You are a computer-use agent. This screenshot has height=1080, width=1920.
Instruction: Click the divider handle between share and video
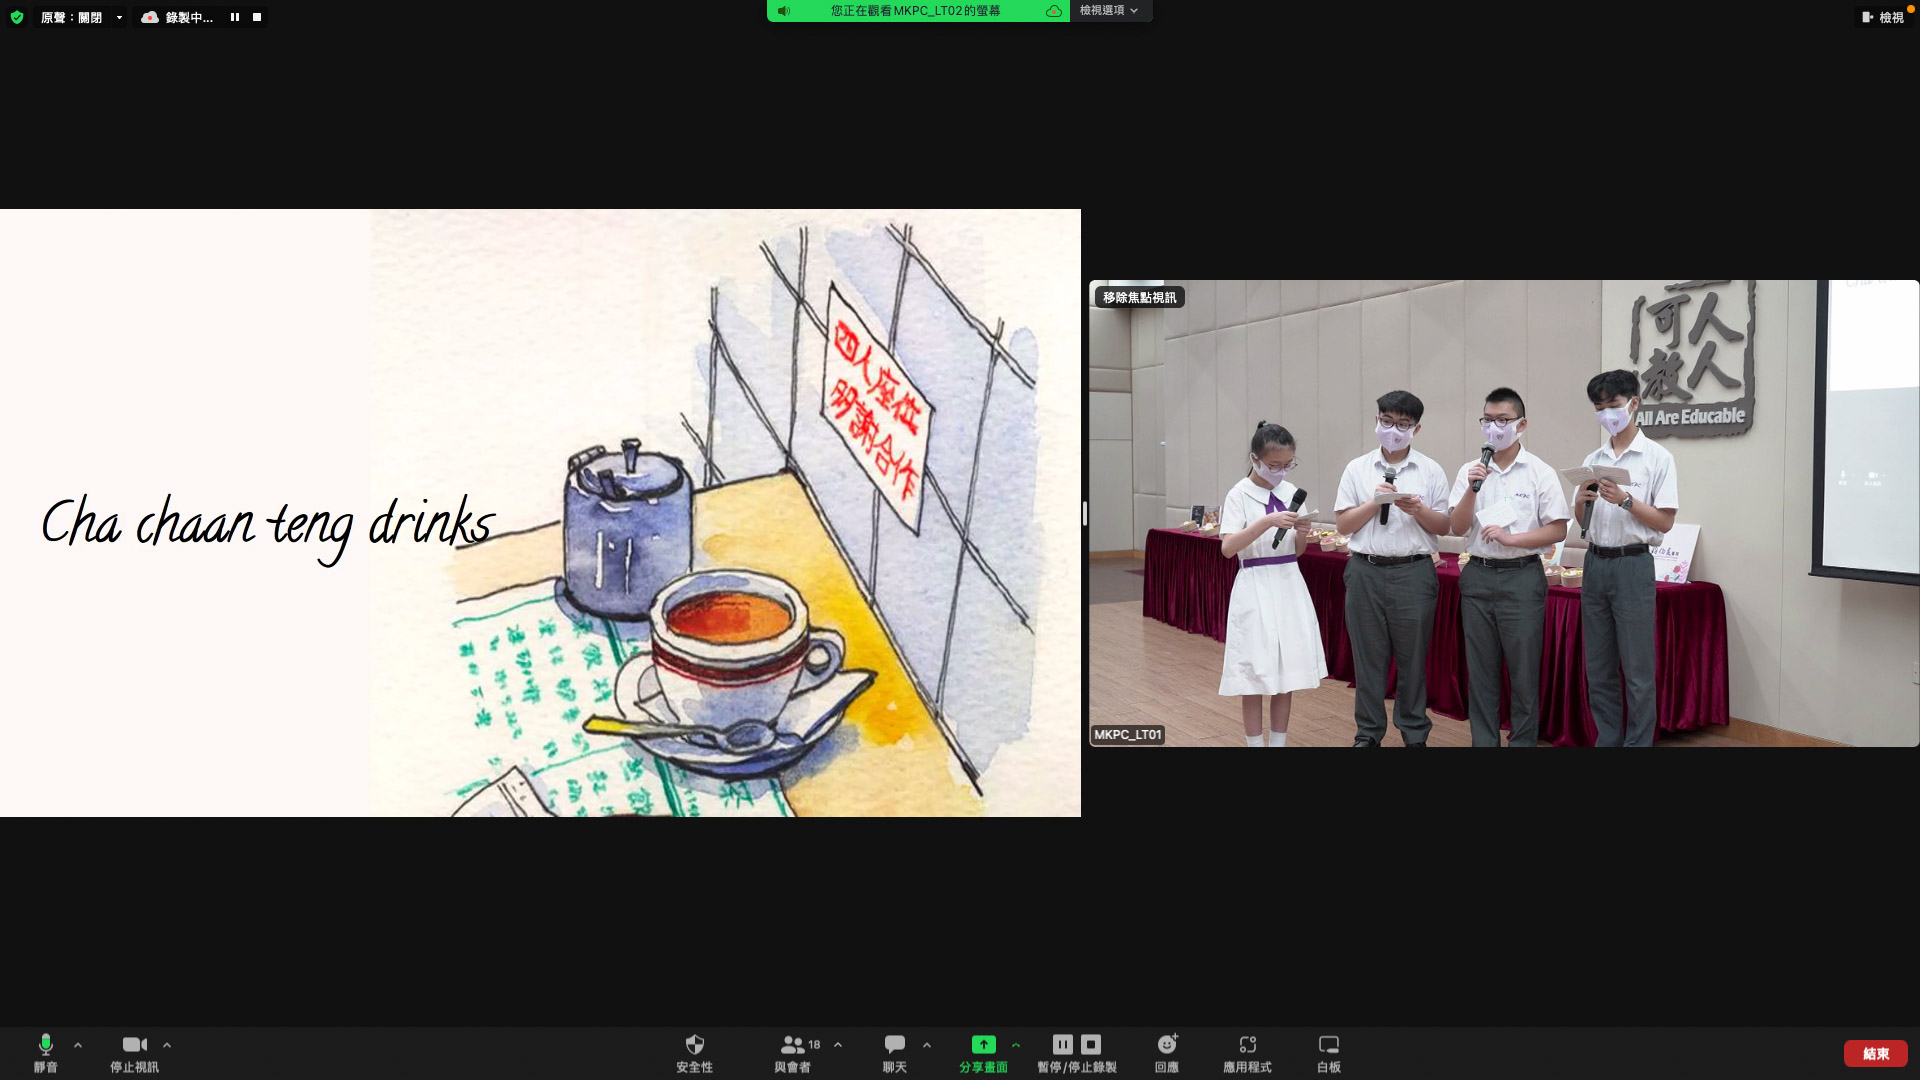click(x=1085, y=513)
